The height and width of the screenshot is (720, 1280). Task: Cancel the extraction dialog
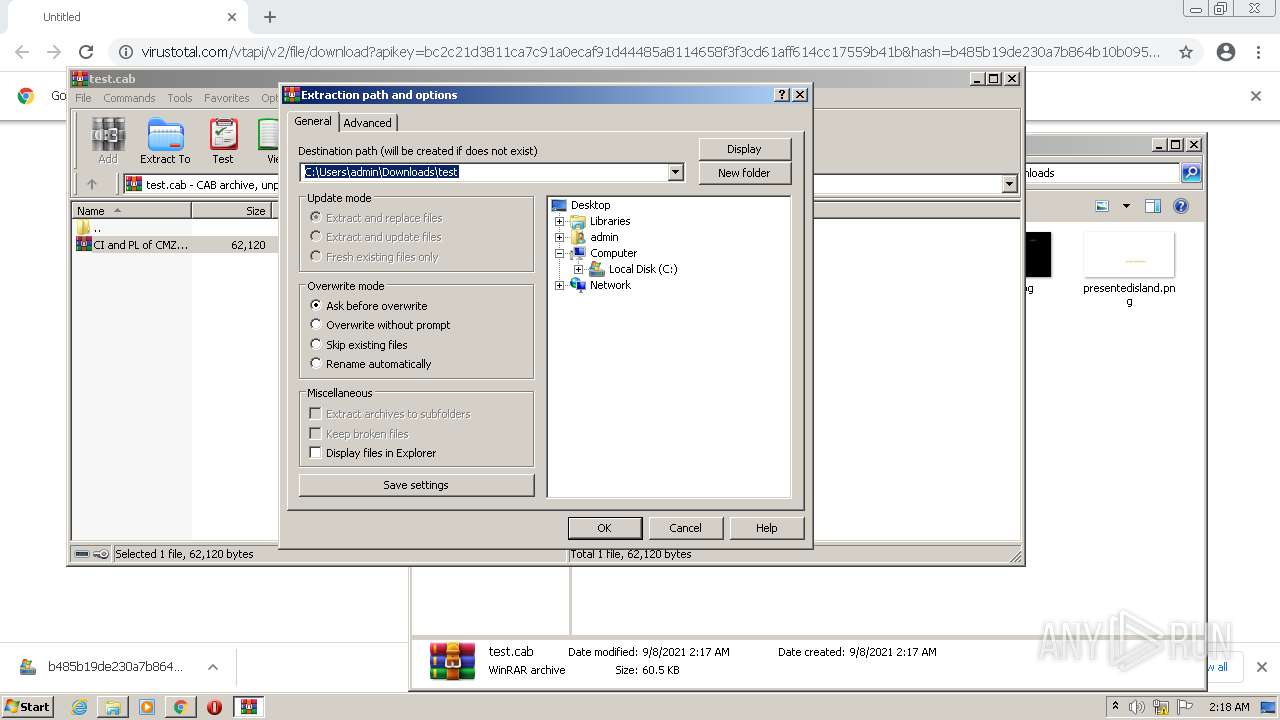[685, 528]
